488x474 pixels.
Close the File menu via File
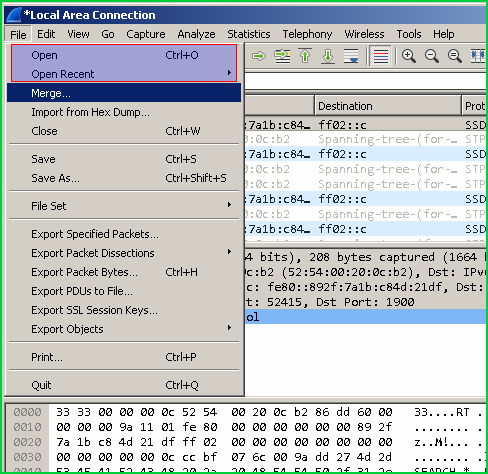tap(18, 34)
